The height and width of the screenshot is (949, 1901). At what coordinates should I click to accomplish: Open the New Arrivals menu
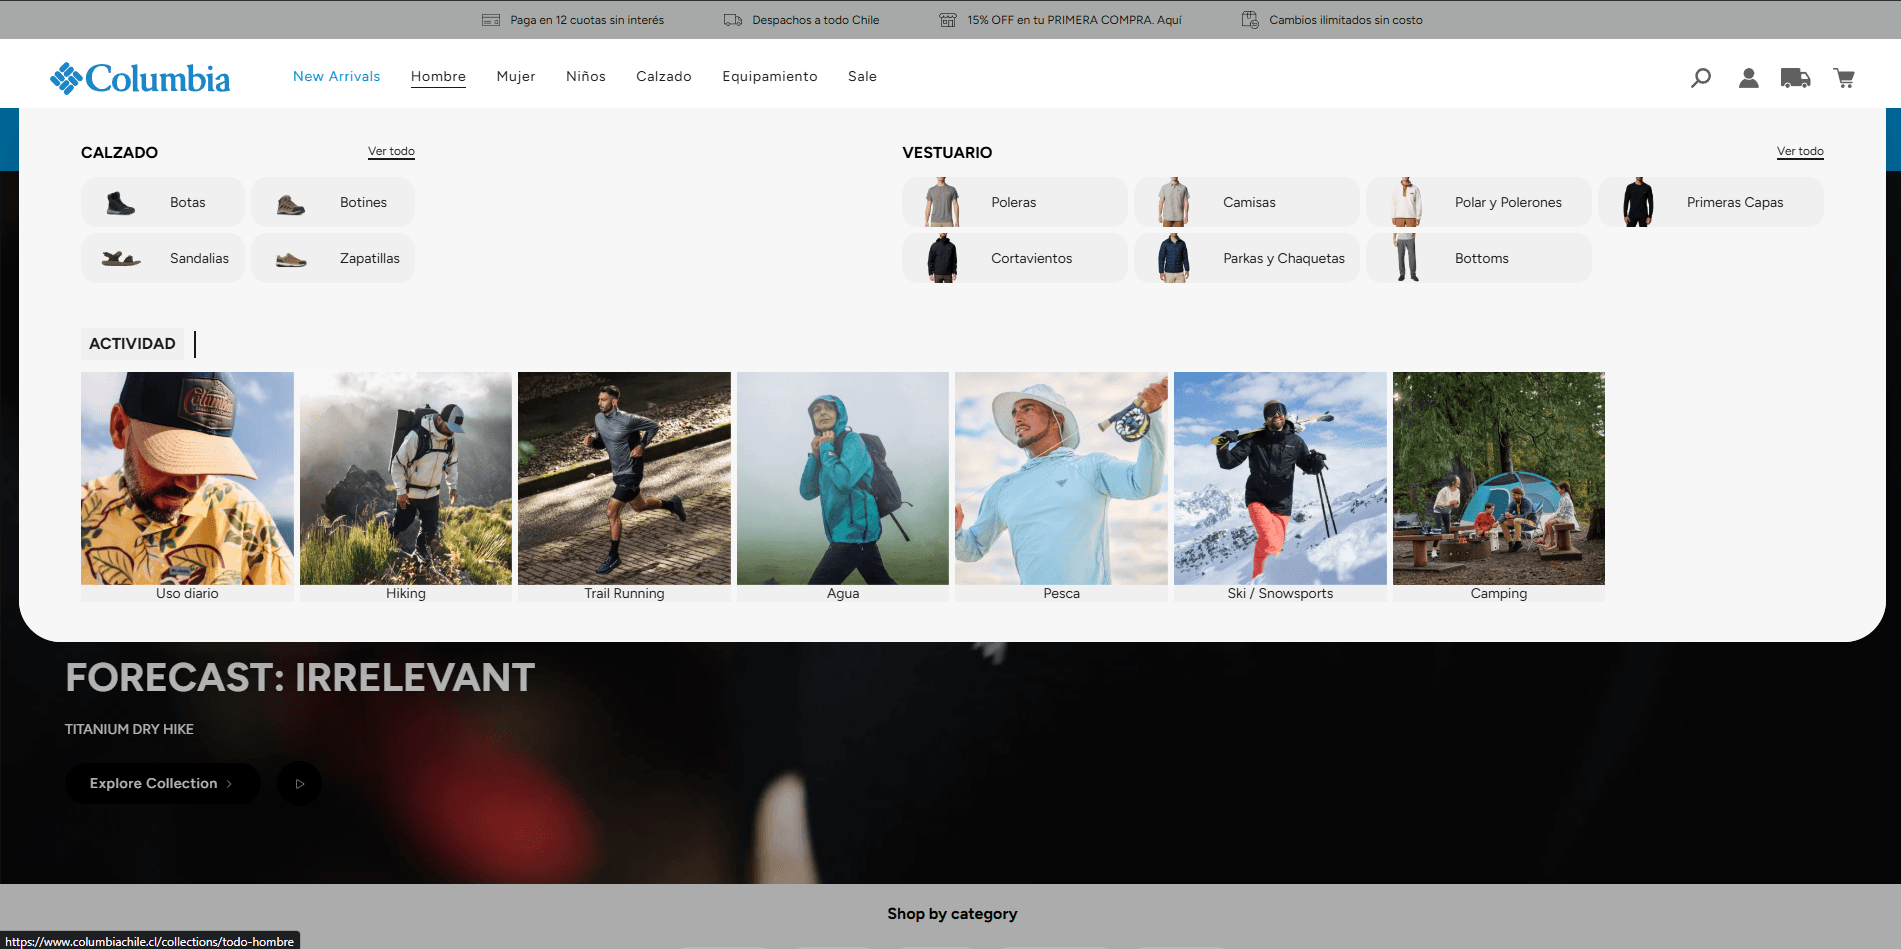(x=337, y=77)
